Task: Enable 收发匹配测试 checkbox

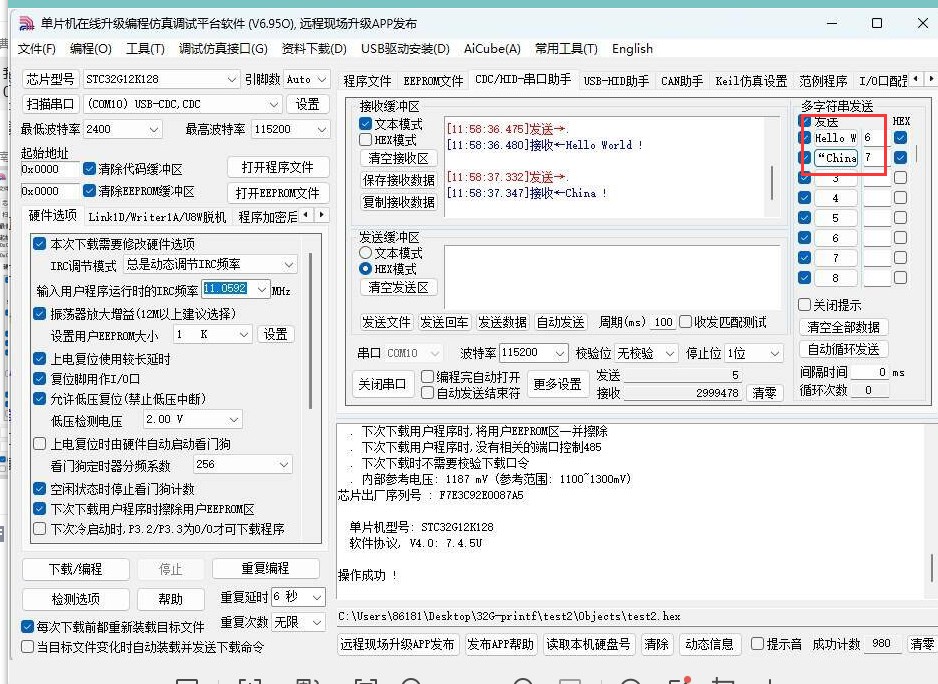Action: (x=686, y=322)
